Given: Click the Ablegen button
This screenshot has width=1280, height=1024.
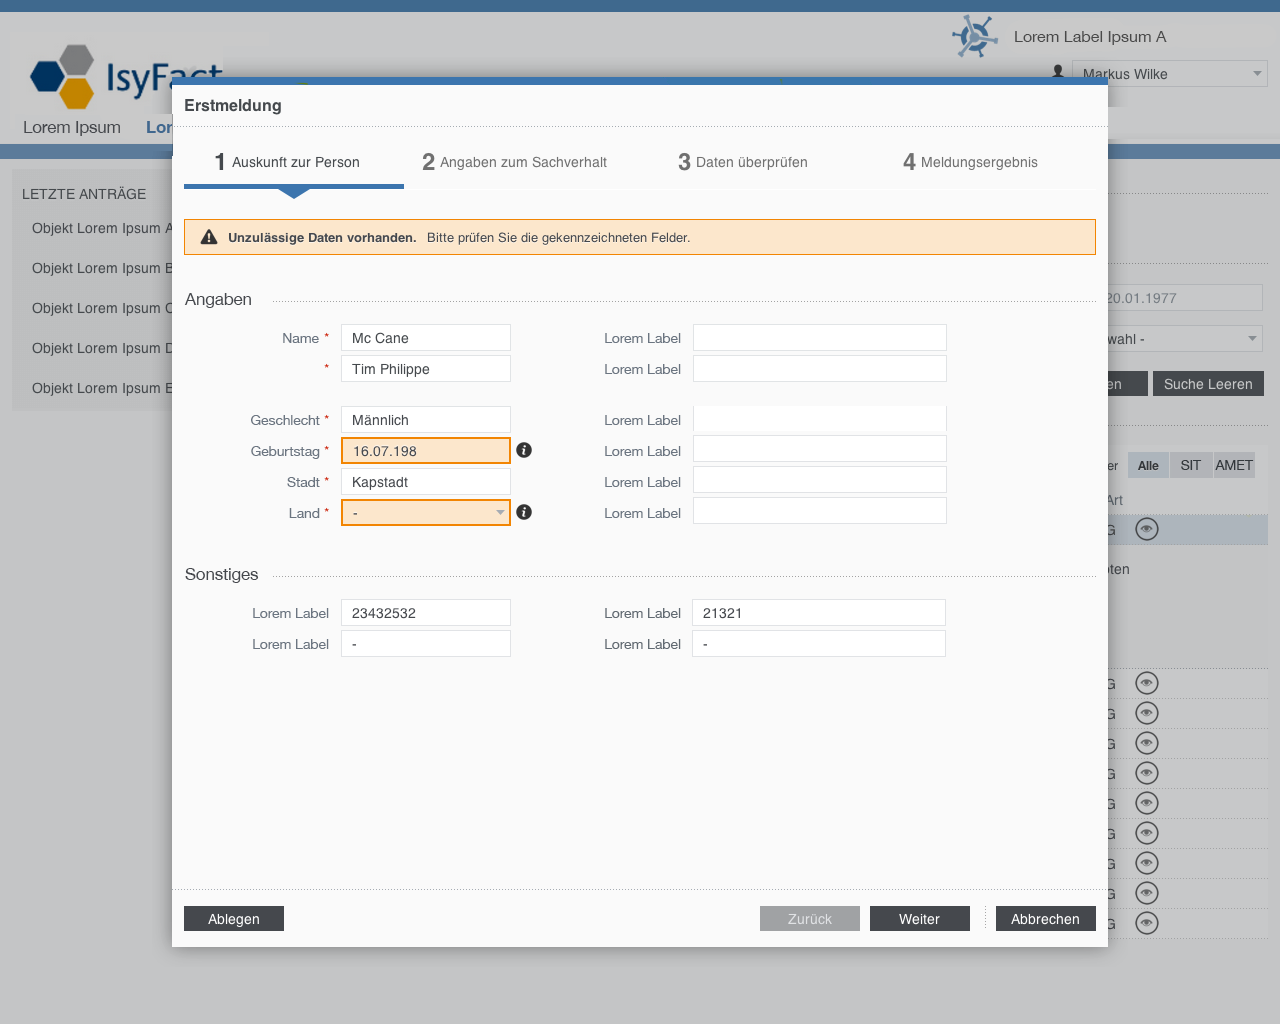Looking at the screenshot, I should click(x=234, y=919).
